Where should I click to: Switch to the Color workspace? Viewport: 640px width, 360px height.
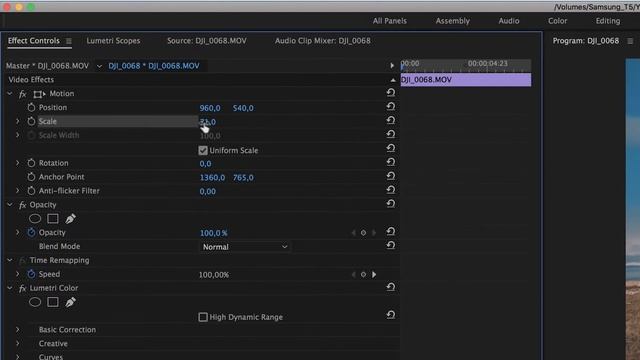557,21
